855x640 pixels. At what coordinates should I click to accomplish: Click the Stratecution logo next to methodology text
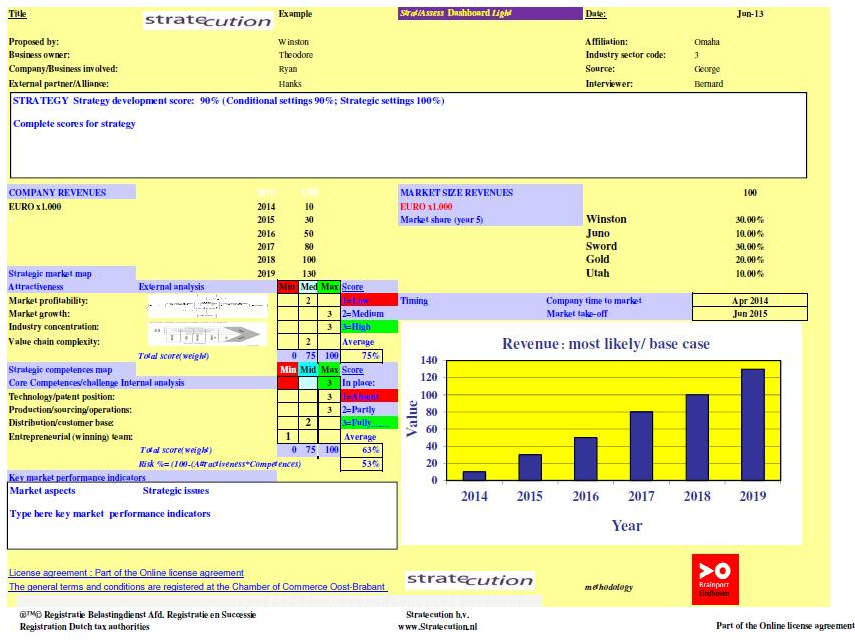point(469,580)
